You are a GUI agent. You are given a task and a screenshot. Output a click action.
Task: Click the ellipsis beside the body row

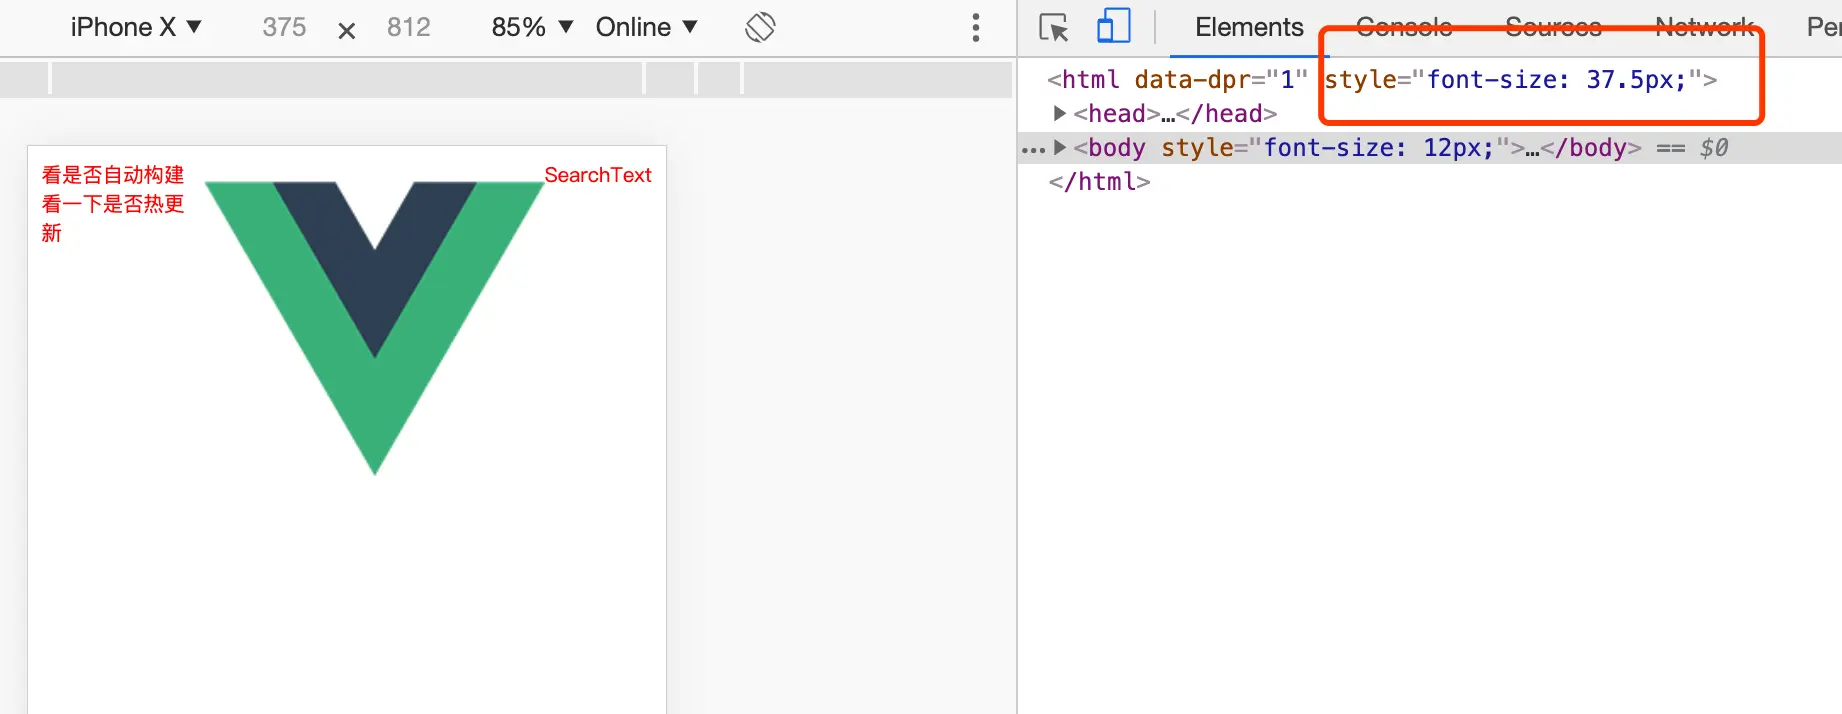point(1033,150)
